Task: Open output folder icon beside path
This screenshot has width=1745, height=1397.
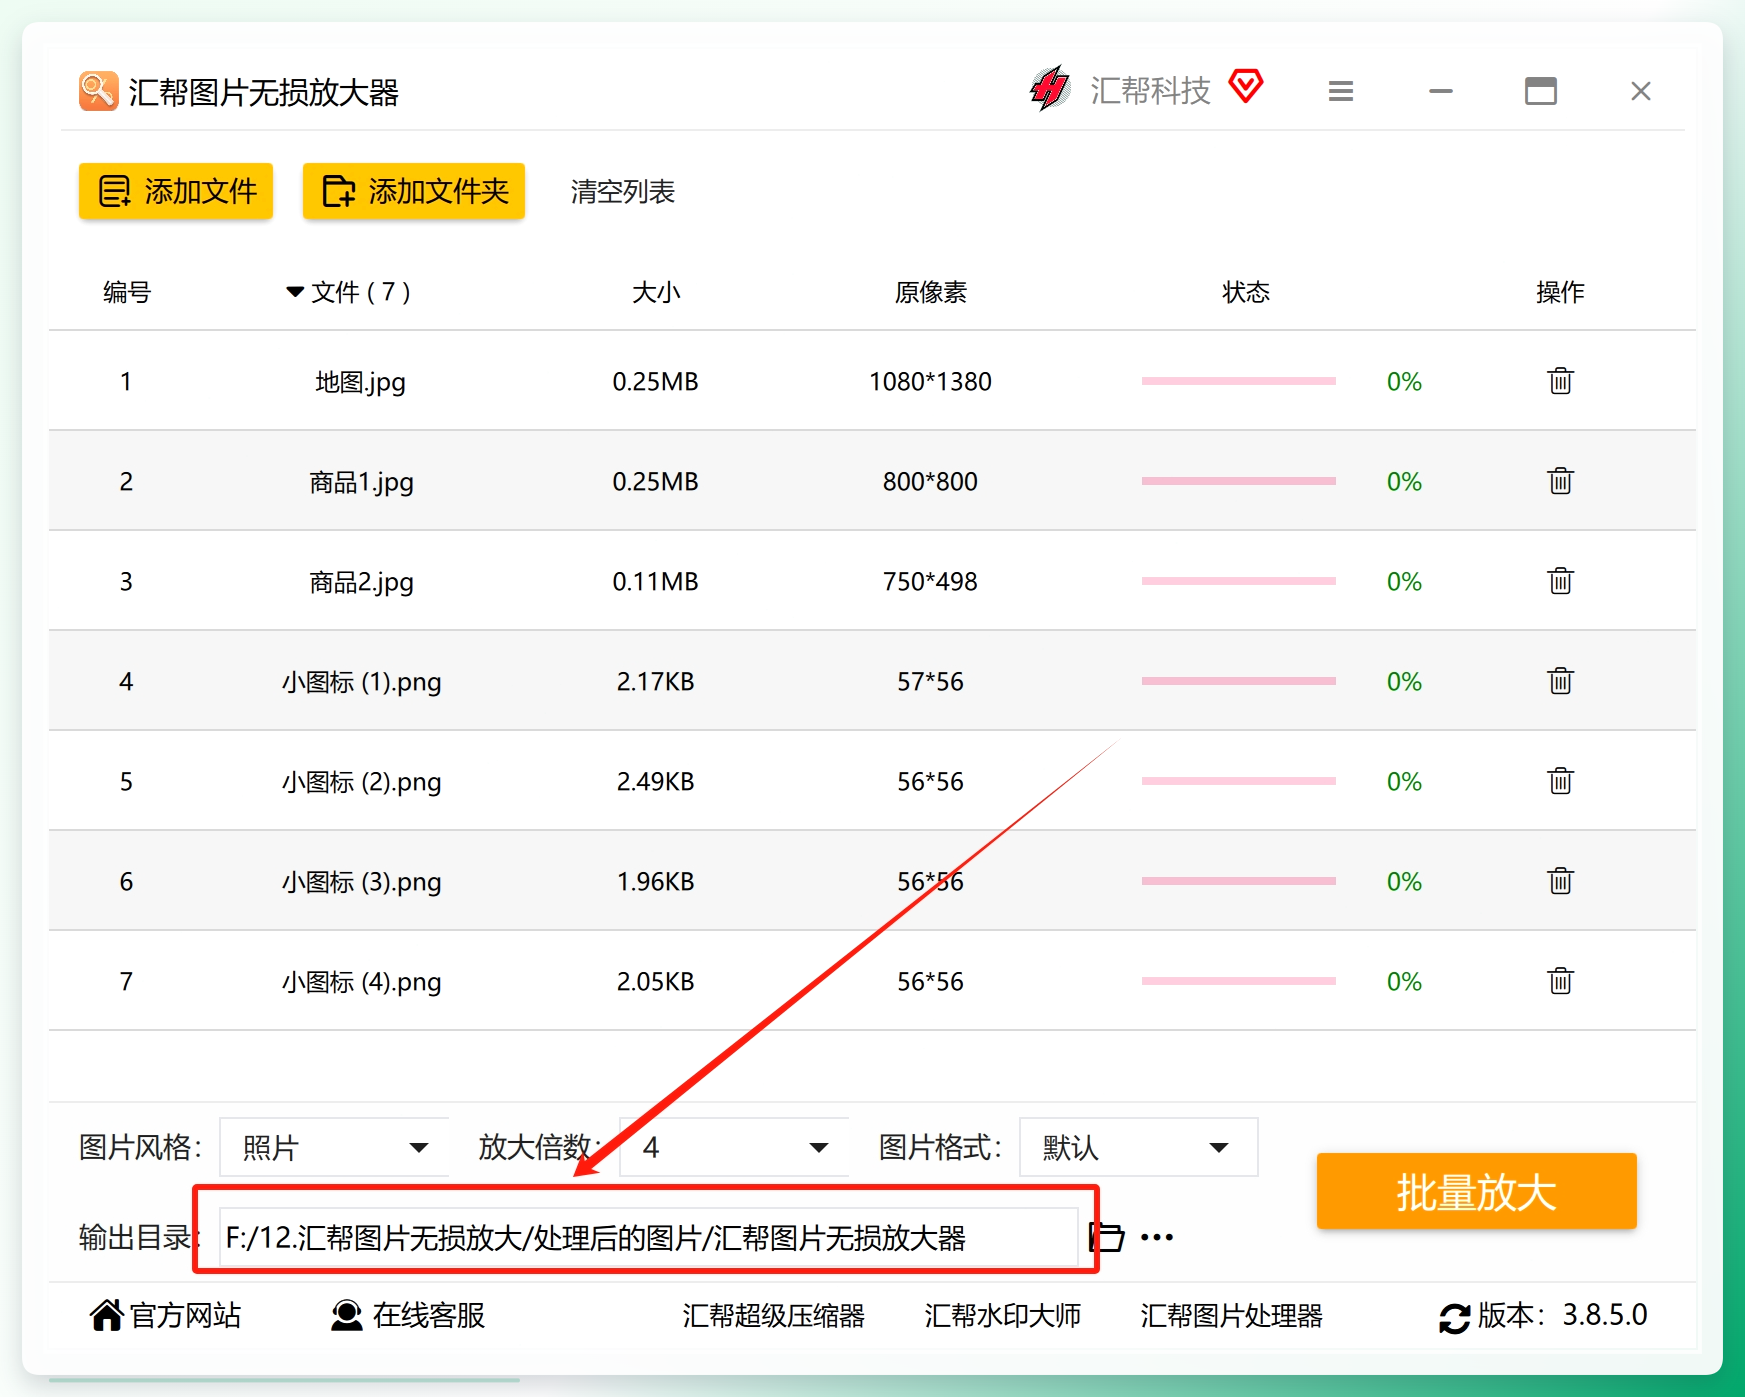Action: coord(1106,1237)
